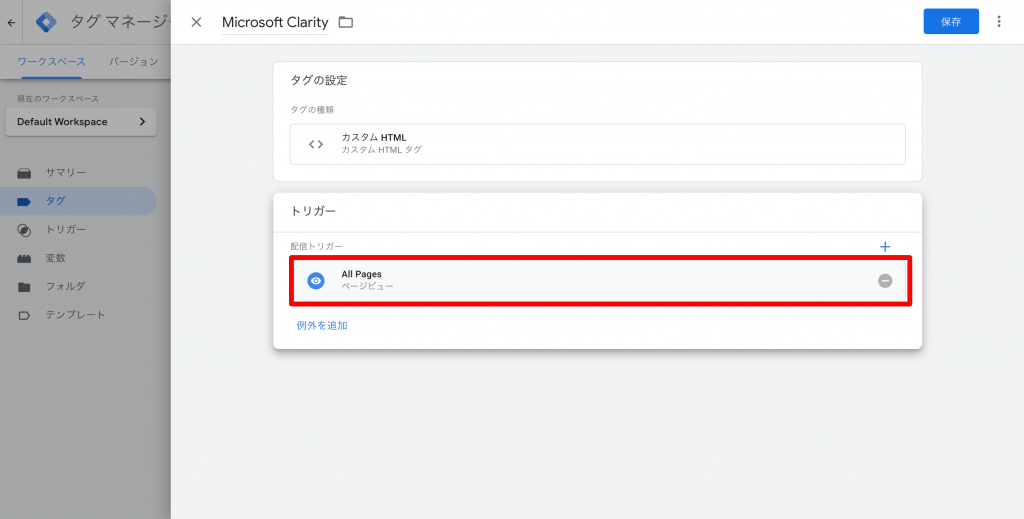Close the Microsoft Clarity tag editor
This screenshot has height=519, width=1024.
tap(196, 22)
